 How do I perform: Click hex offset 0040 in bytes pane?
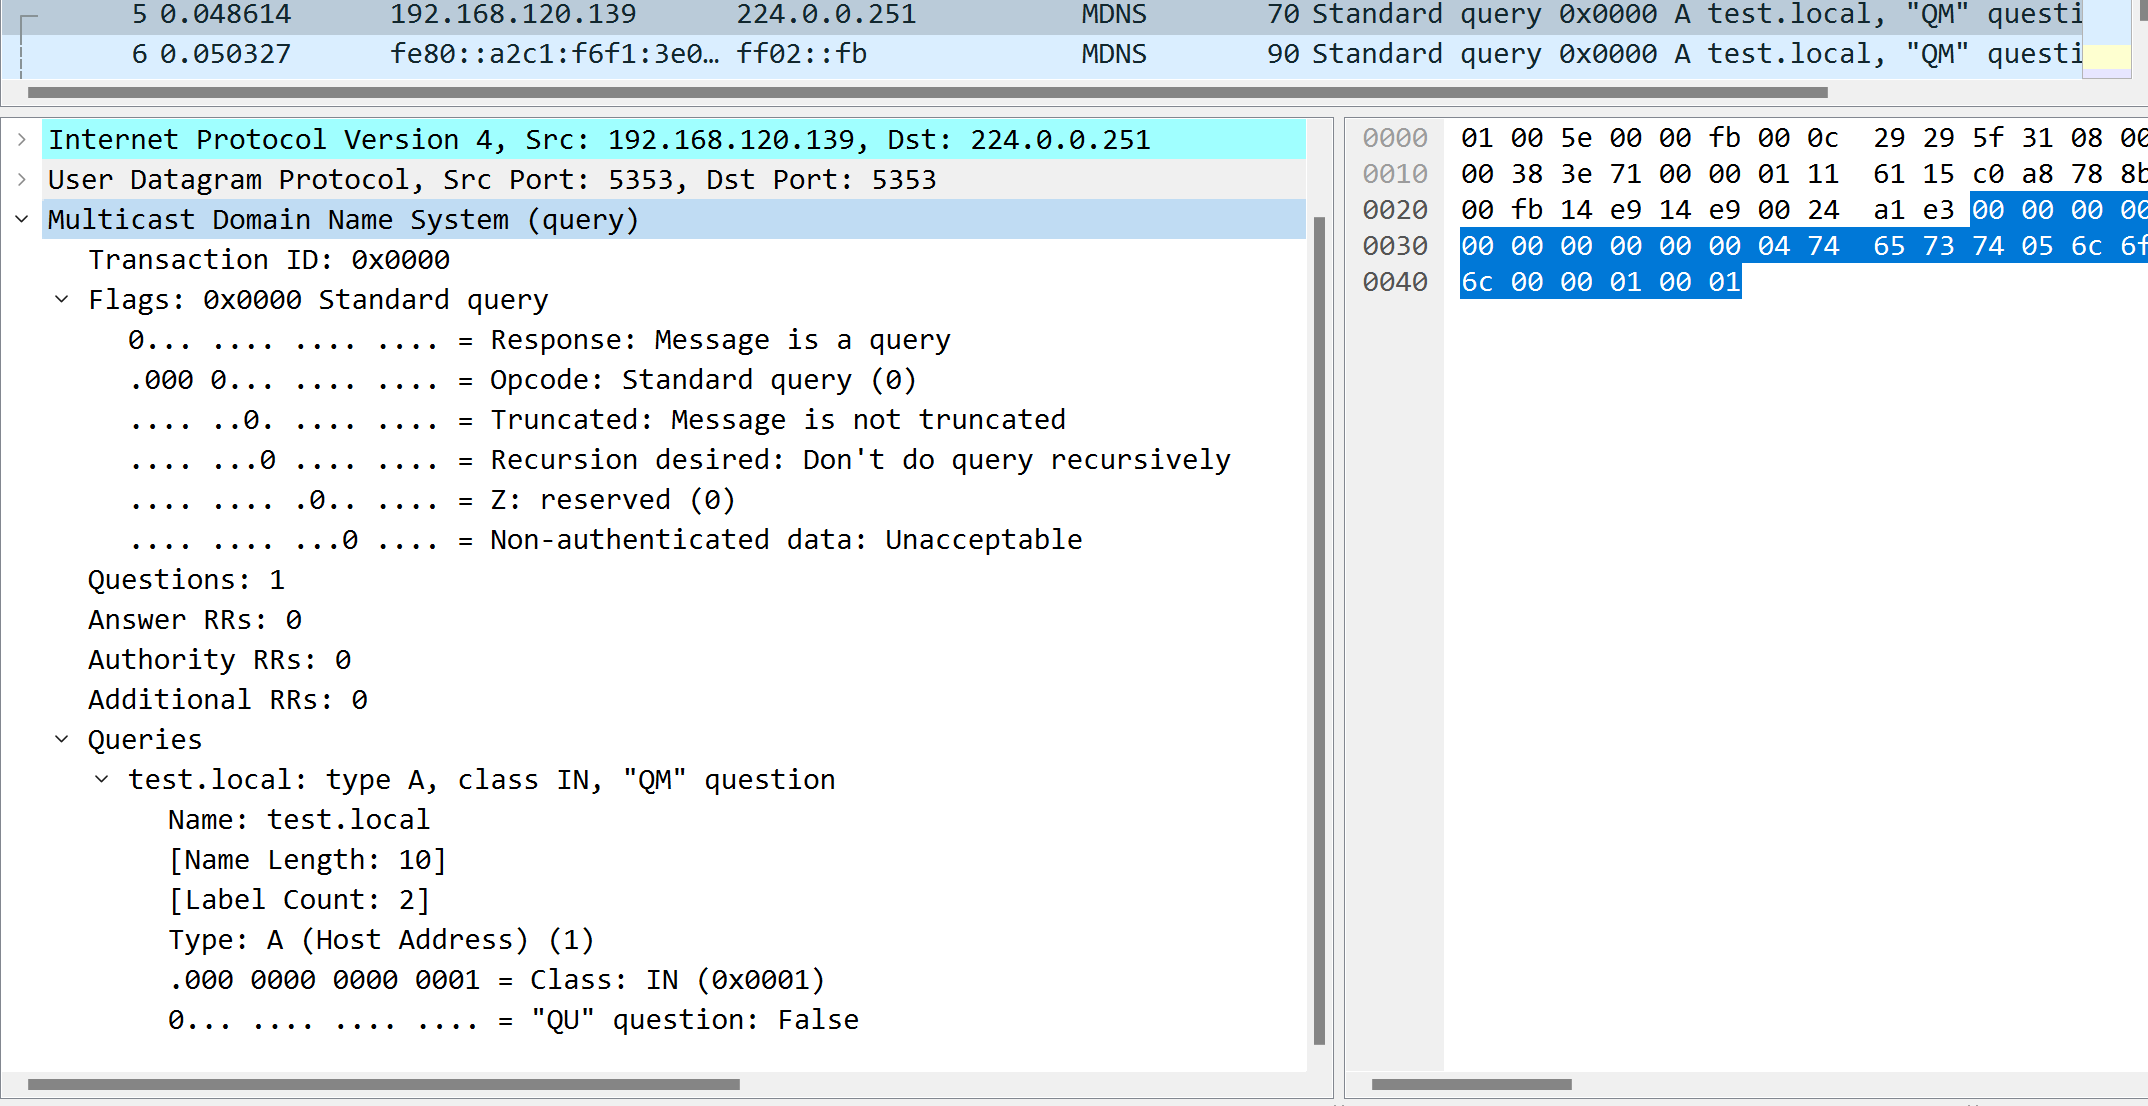click(1395, 282)
